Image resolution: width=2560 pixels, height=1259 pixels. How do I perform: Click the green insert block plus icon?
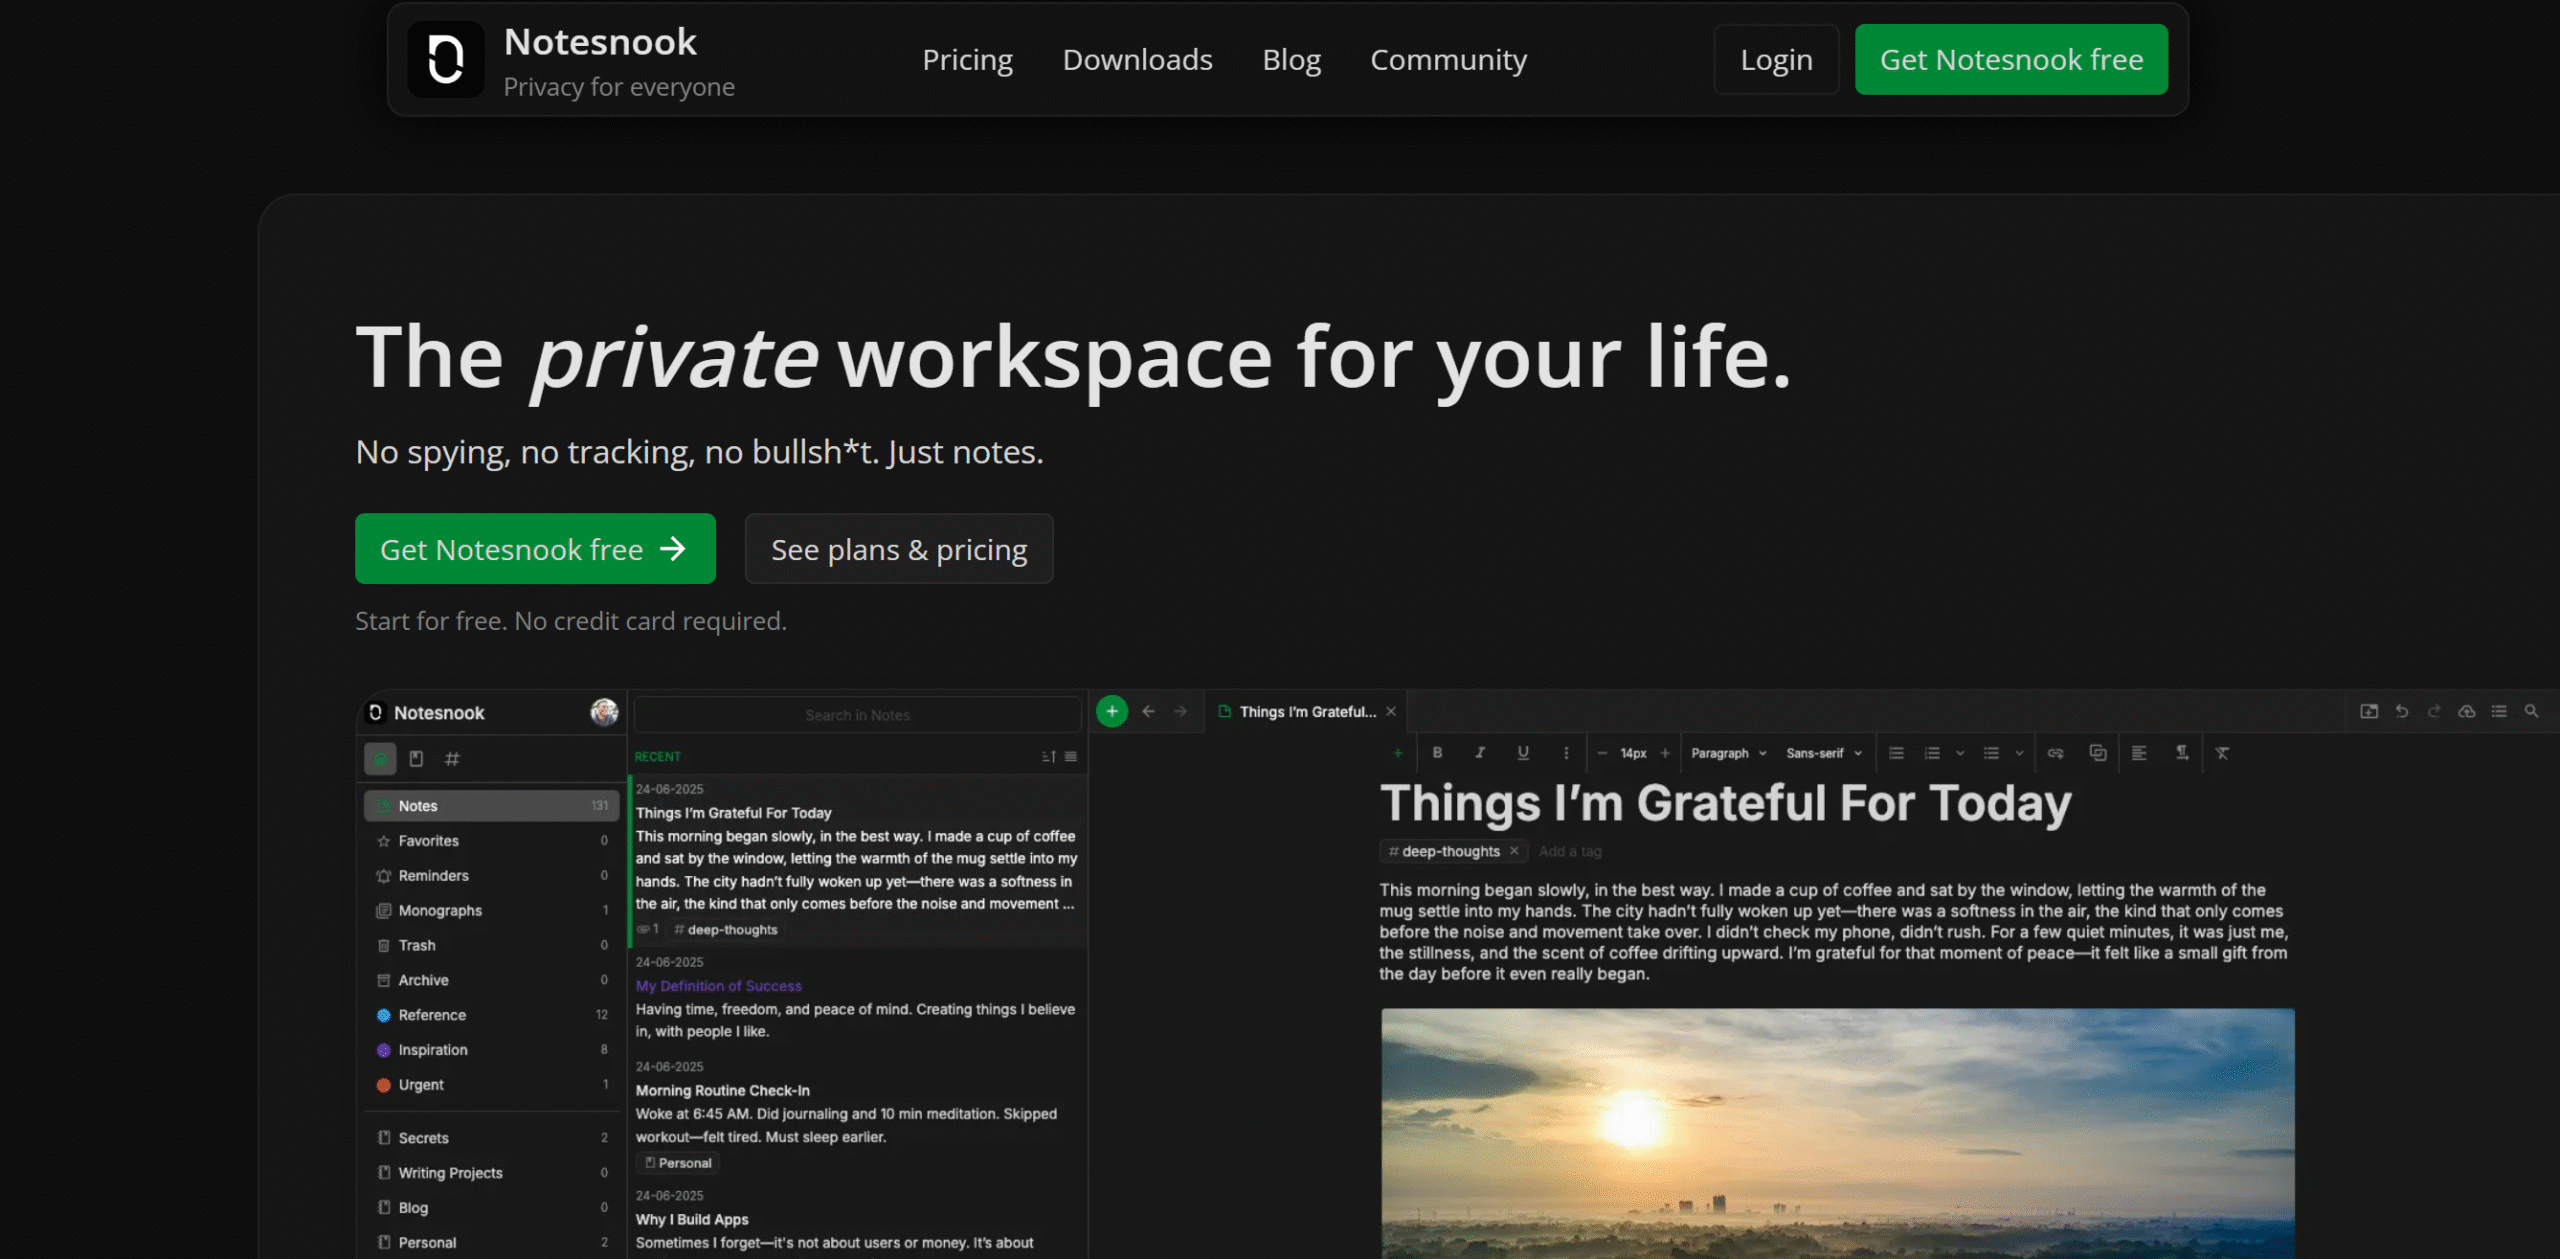tap(1398, 753)
